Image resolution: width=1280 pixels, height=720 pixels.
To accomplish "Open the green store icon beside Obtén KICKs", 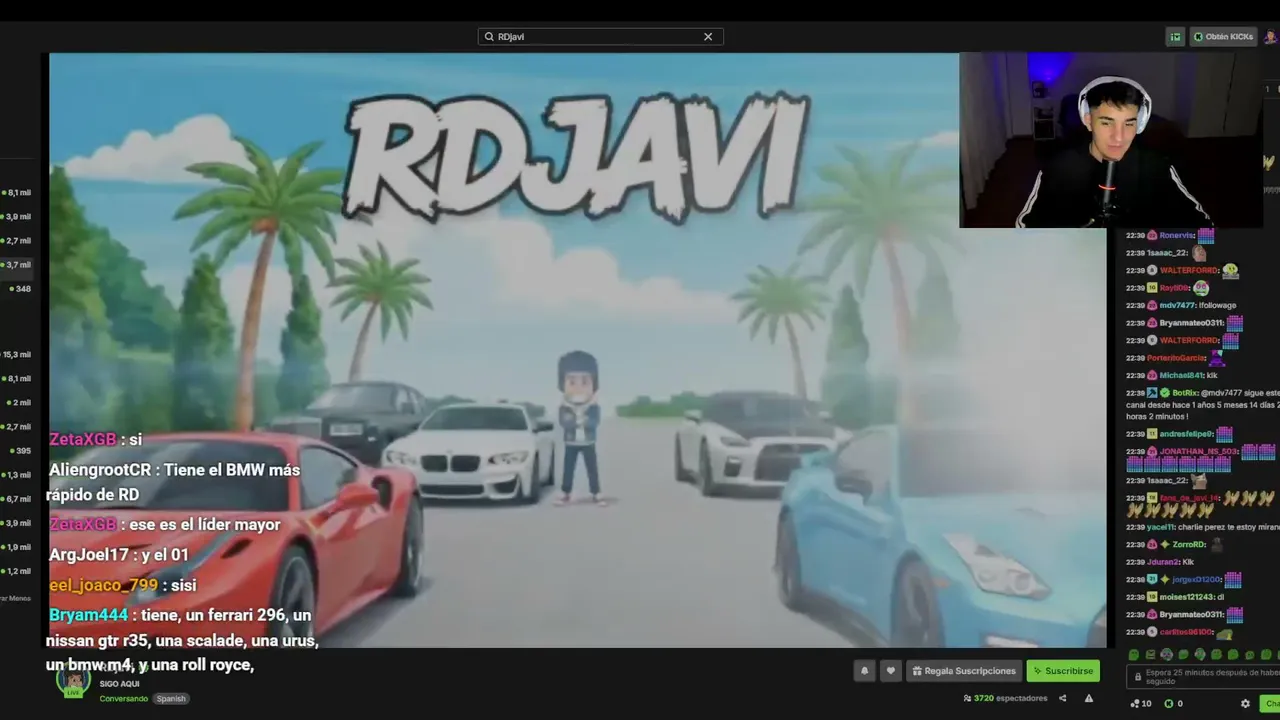I will 1175,37.
